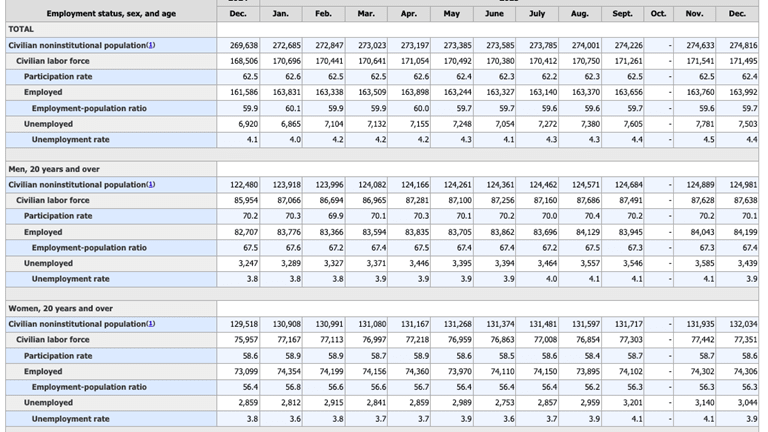Click the cell with value 170,696
This screenshot has width=768, height=432.
click(x=281, y=61)
